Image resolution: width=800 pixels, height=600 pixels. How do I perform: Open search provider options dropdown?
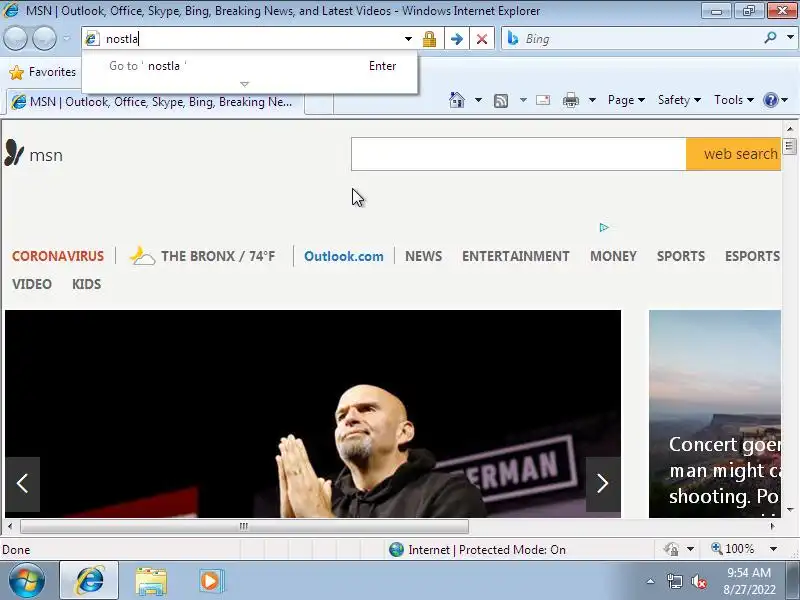tap(790, 38)
